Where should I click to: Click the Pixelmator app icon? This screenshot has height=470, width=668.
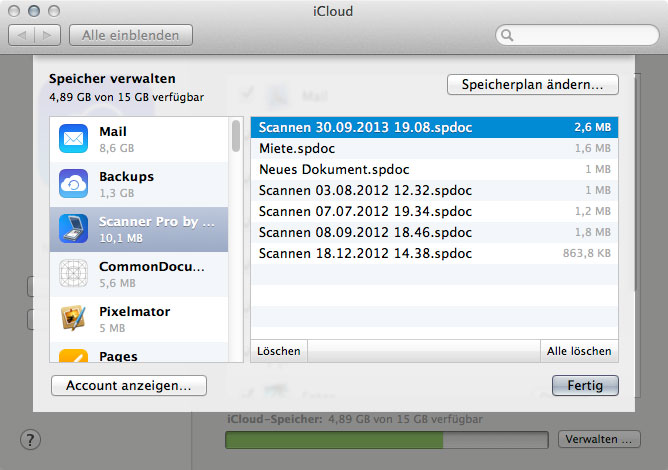click(x=74, y=319)
